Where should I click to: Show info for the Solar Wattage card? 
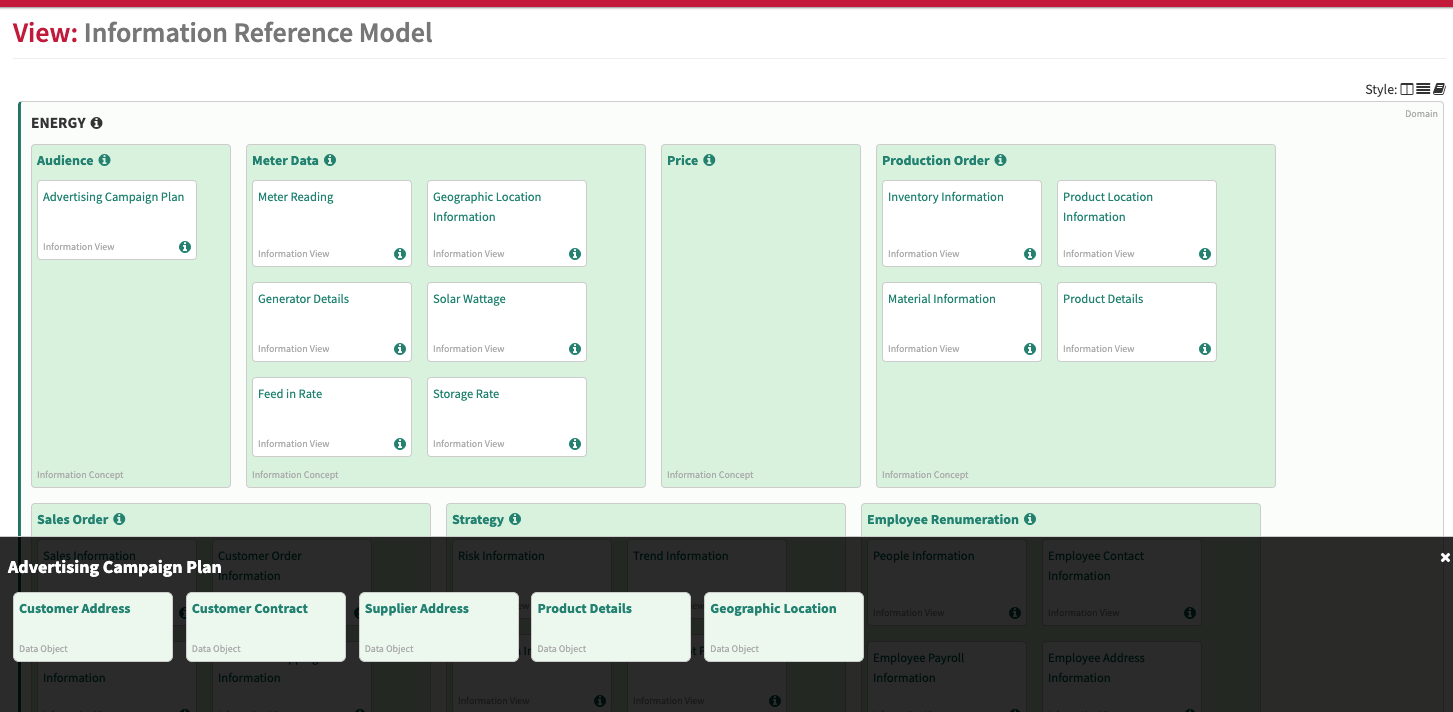click(x=575, y=349)
